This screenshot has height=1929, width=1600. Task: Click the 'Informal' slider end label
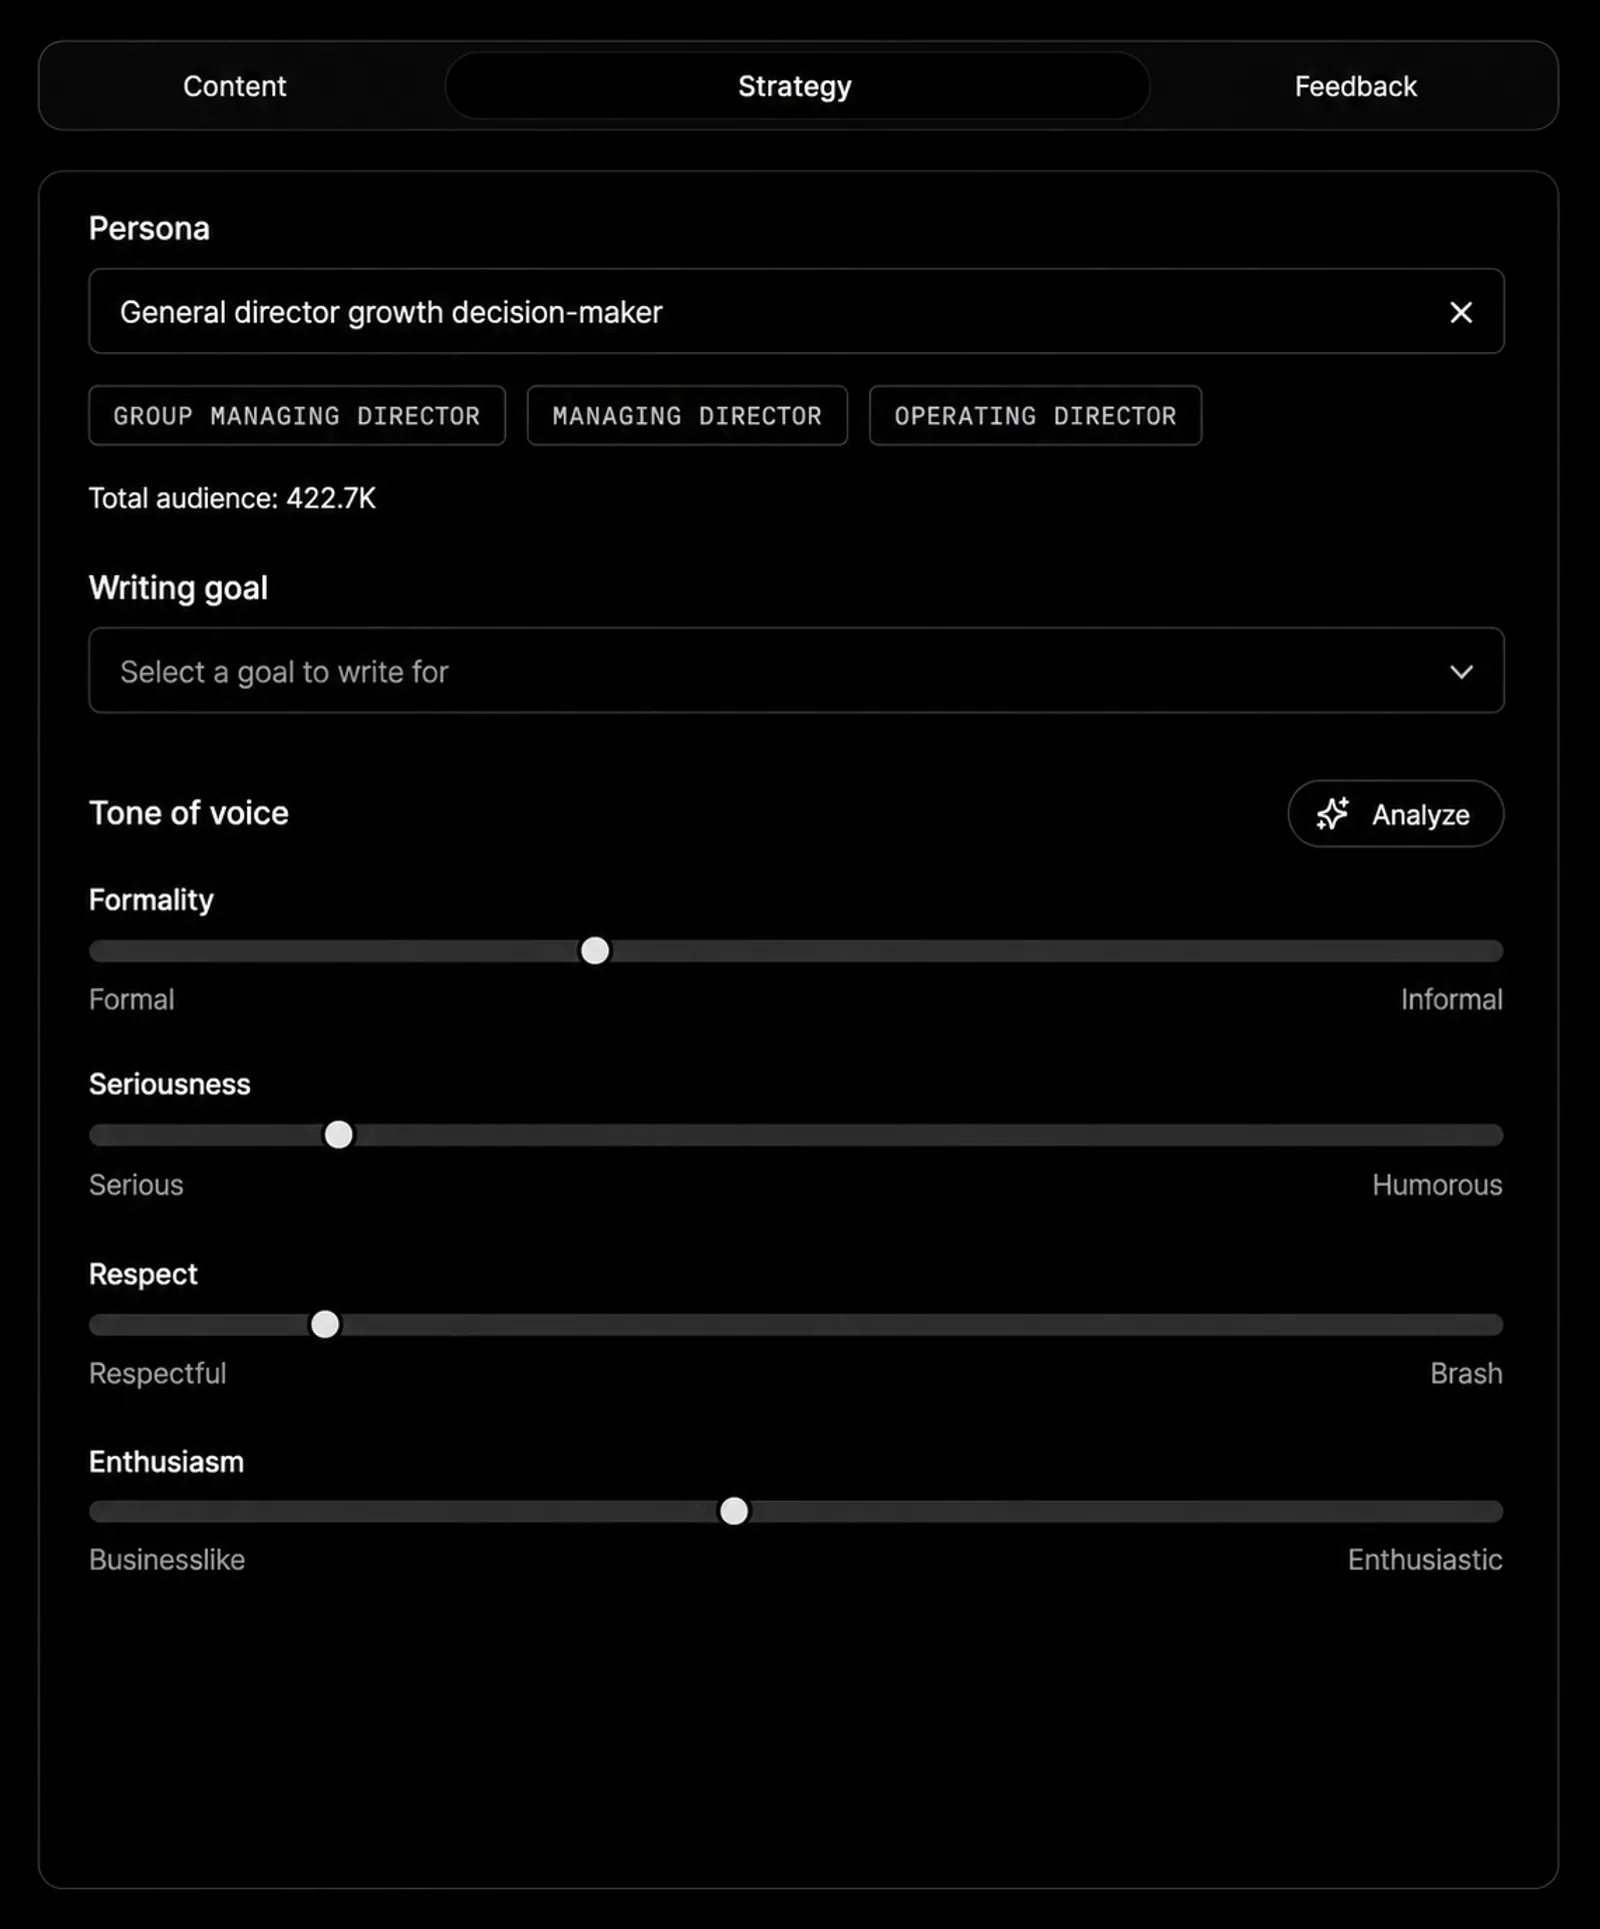click(x=1451, y=999)
